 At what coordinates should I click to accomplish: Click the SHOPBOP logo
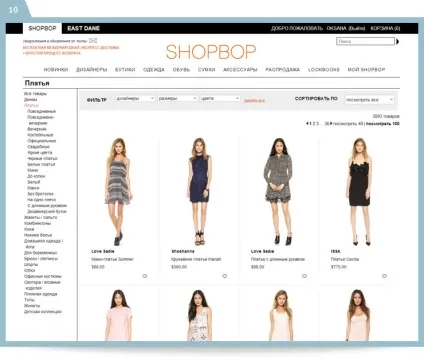[211, 52]
